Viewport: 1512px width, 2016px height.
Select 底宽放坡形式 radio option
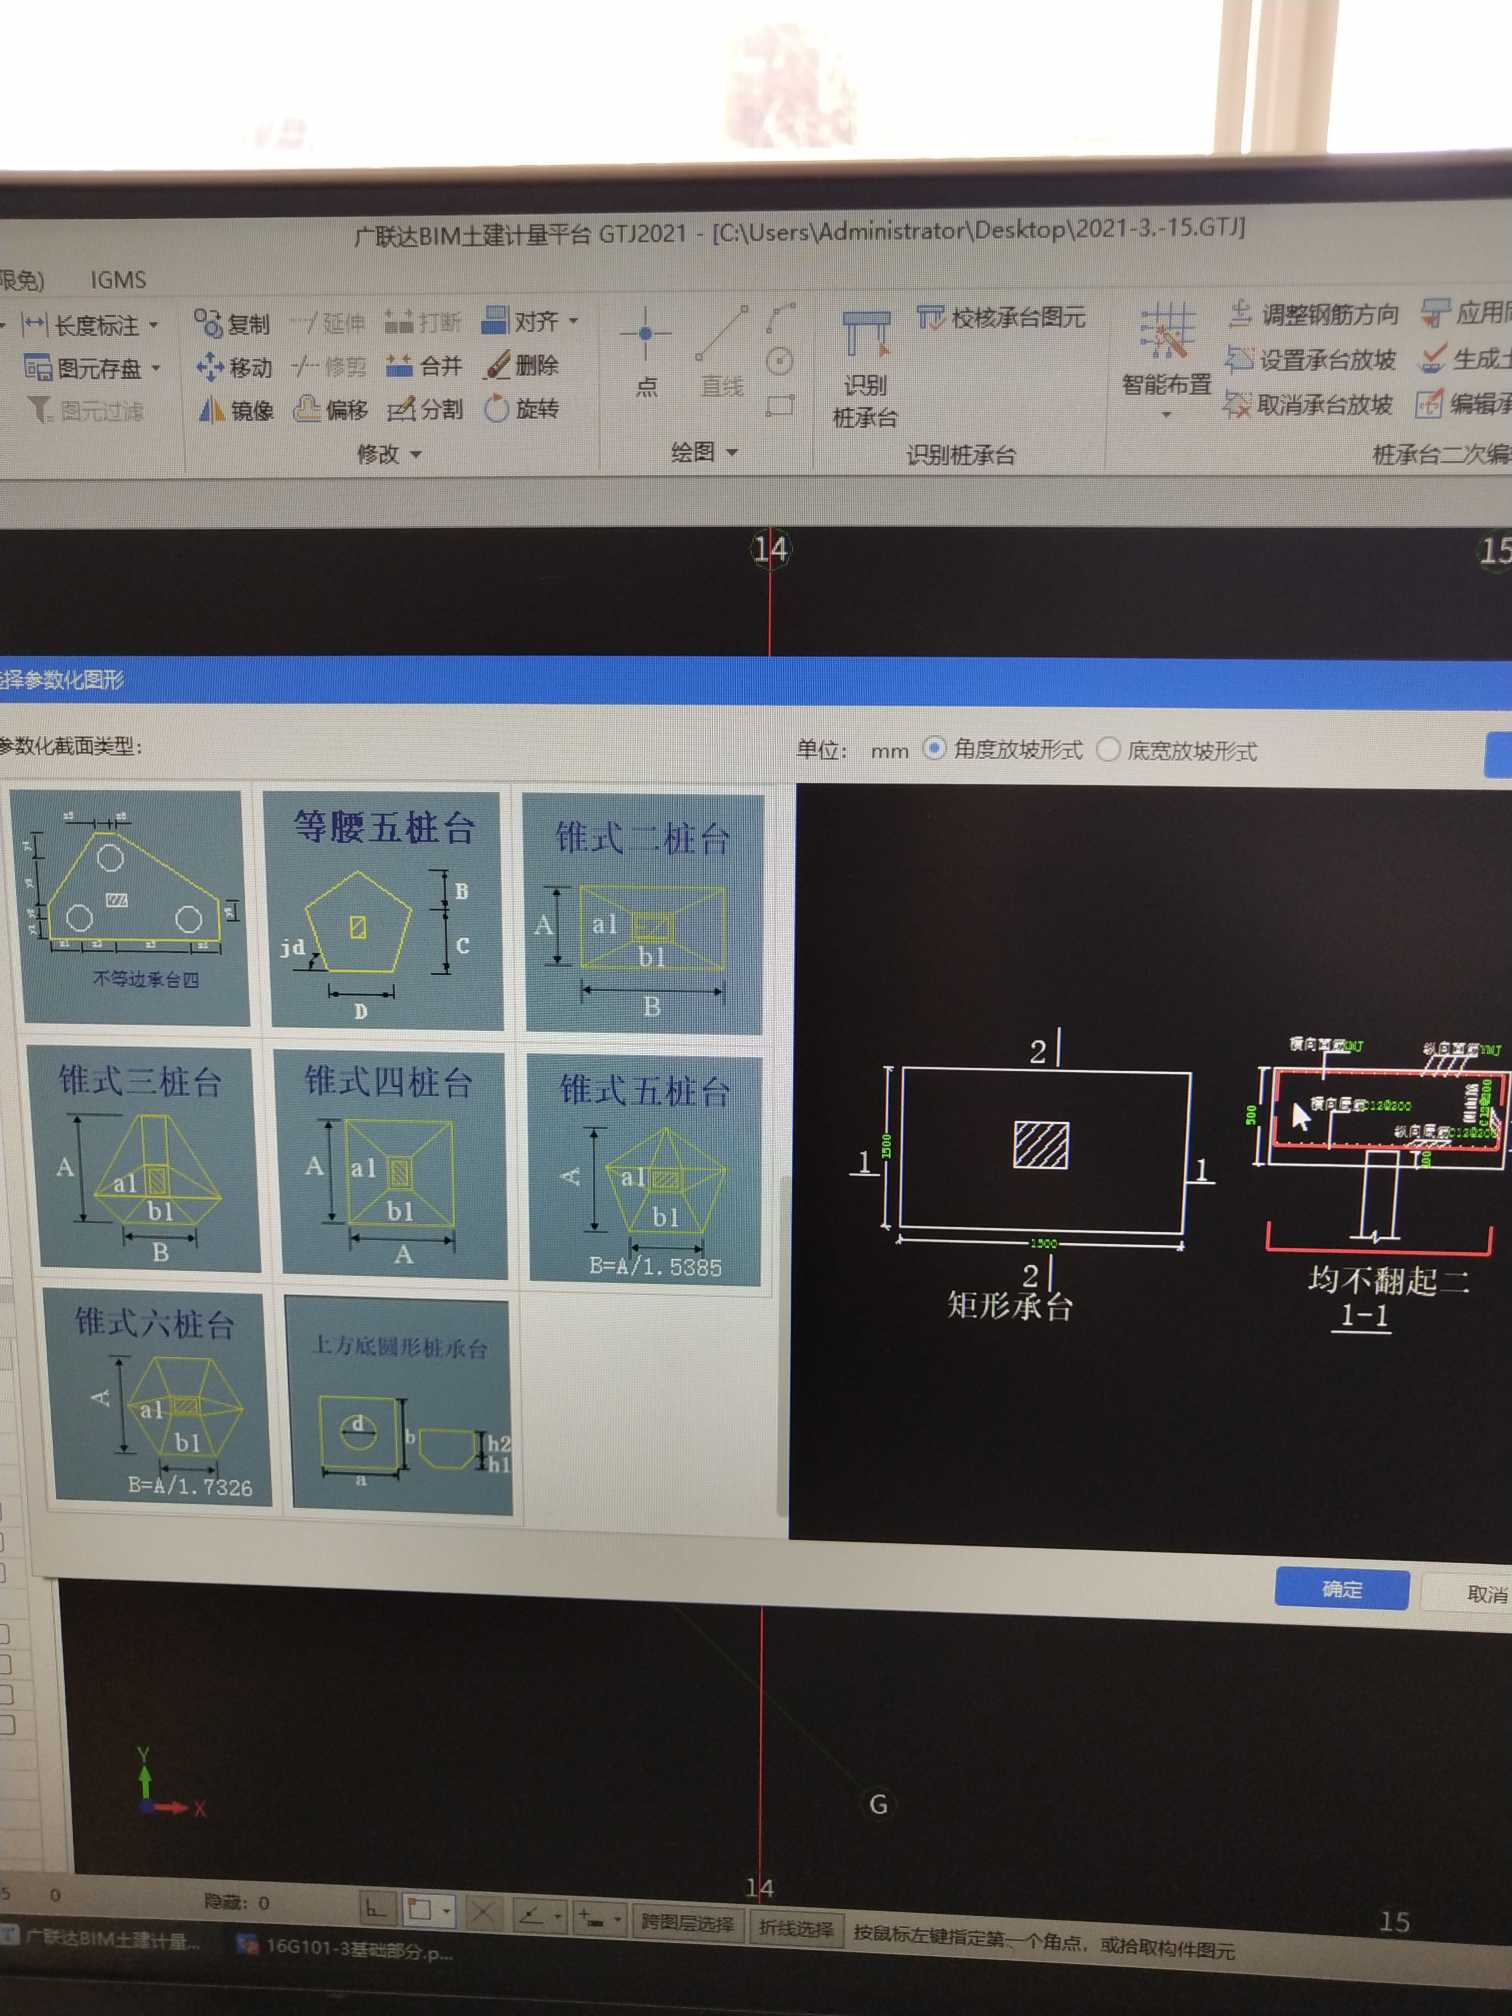(1177, 750)
